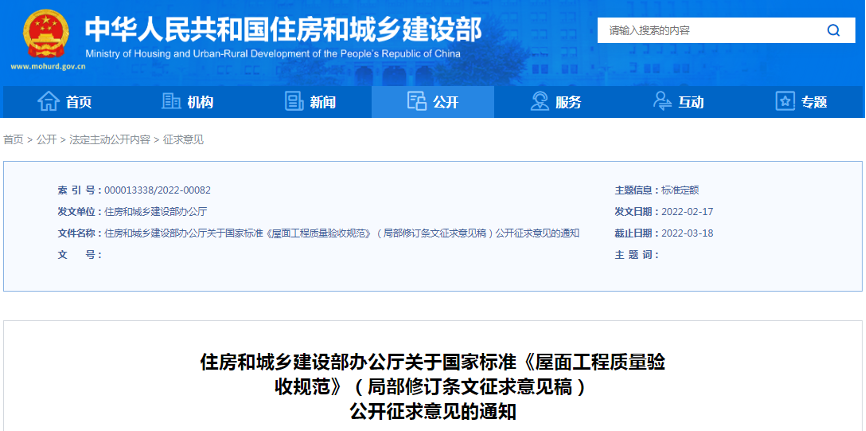Click the deadline date 2022-03-18
866x431 pixels.
688,233
